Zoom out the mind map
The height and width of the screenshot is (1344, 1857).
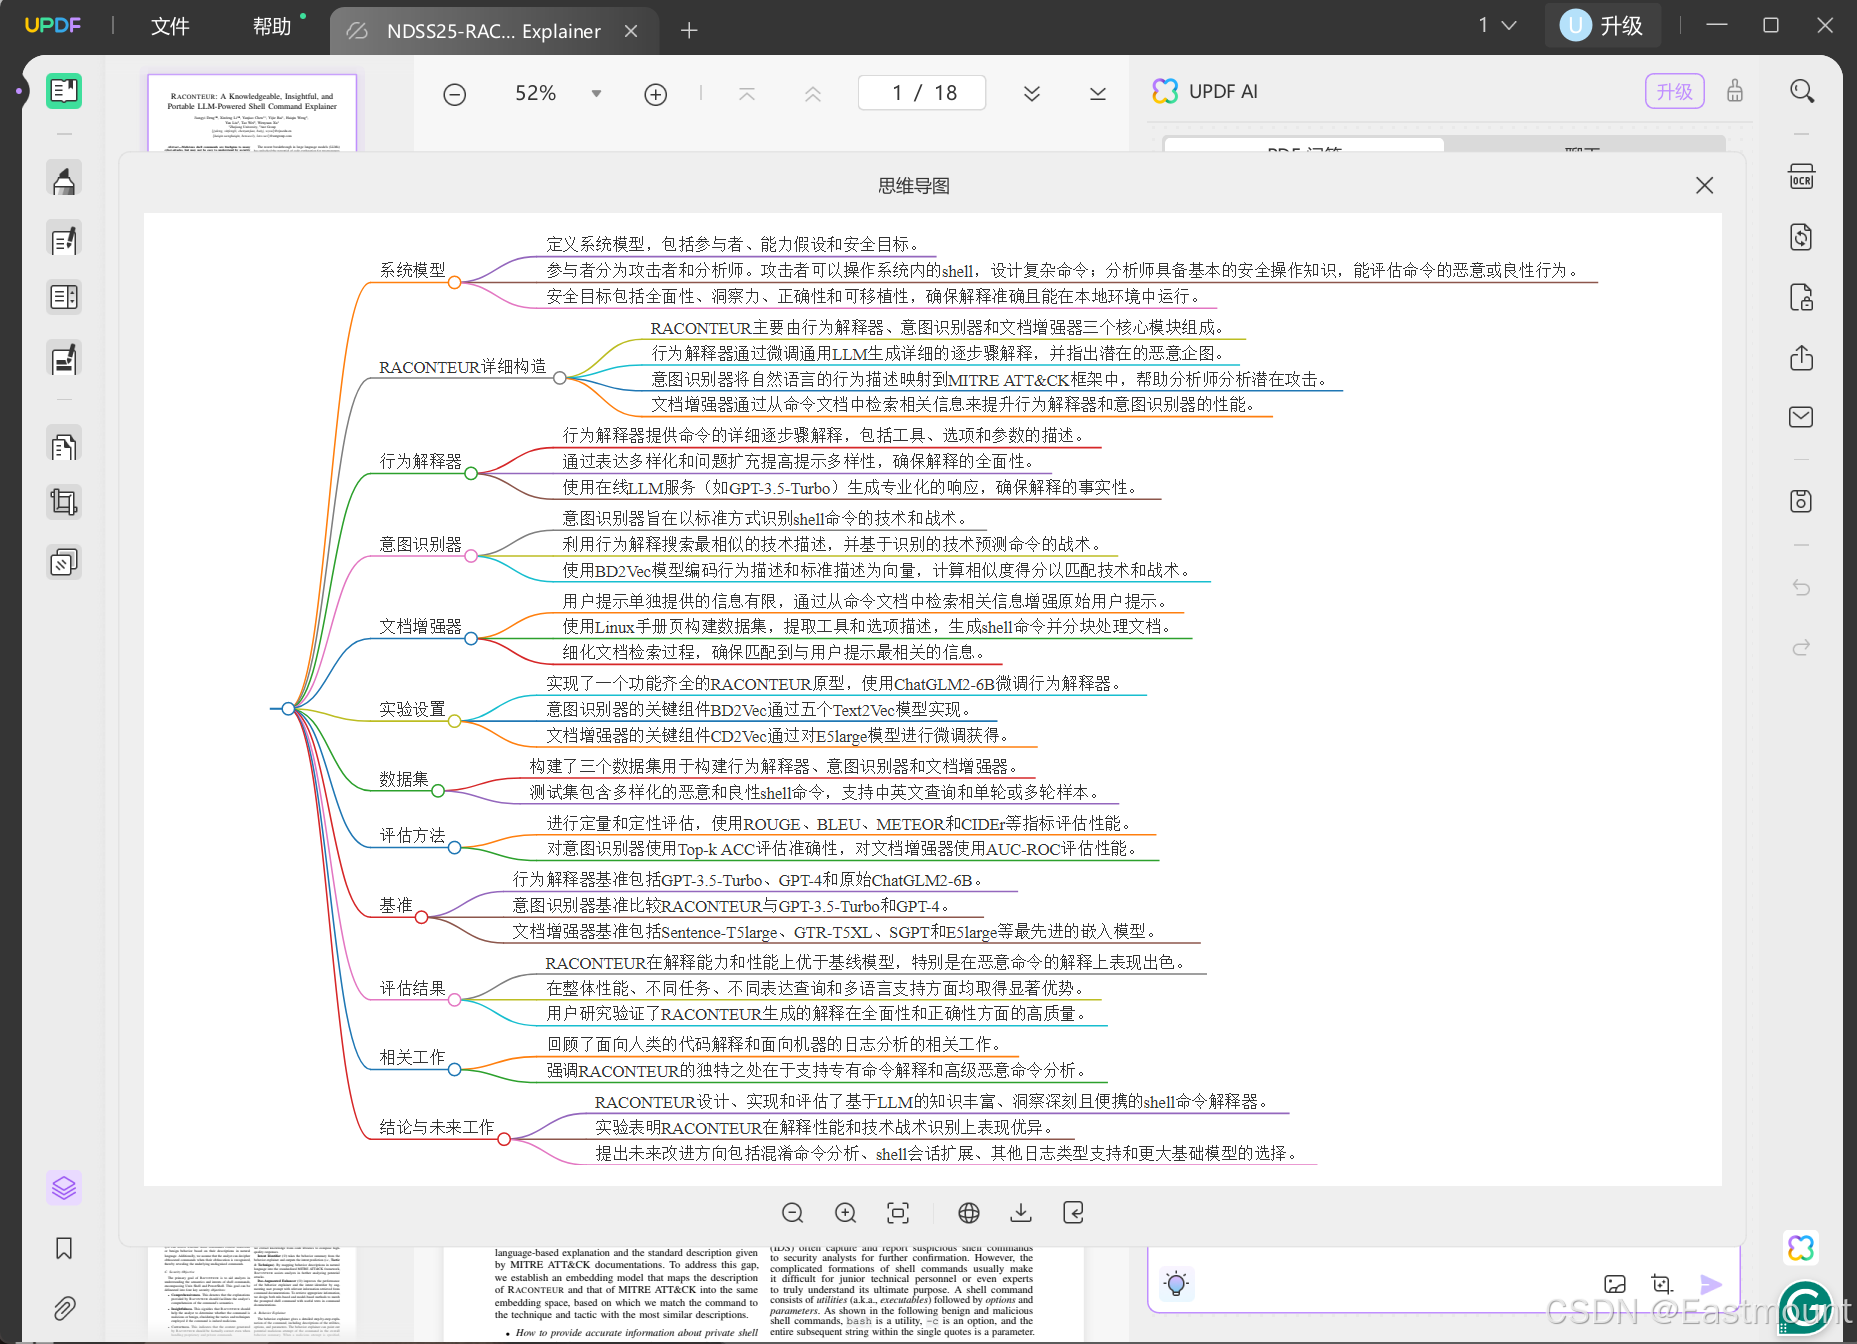pos(793,1213)
